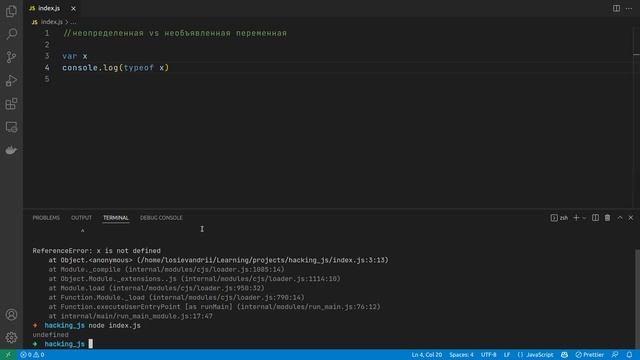This screenshot has height=360, width=640.
Task: Open errors and warnings count in status bar
Action: click(x=32, y=355)
